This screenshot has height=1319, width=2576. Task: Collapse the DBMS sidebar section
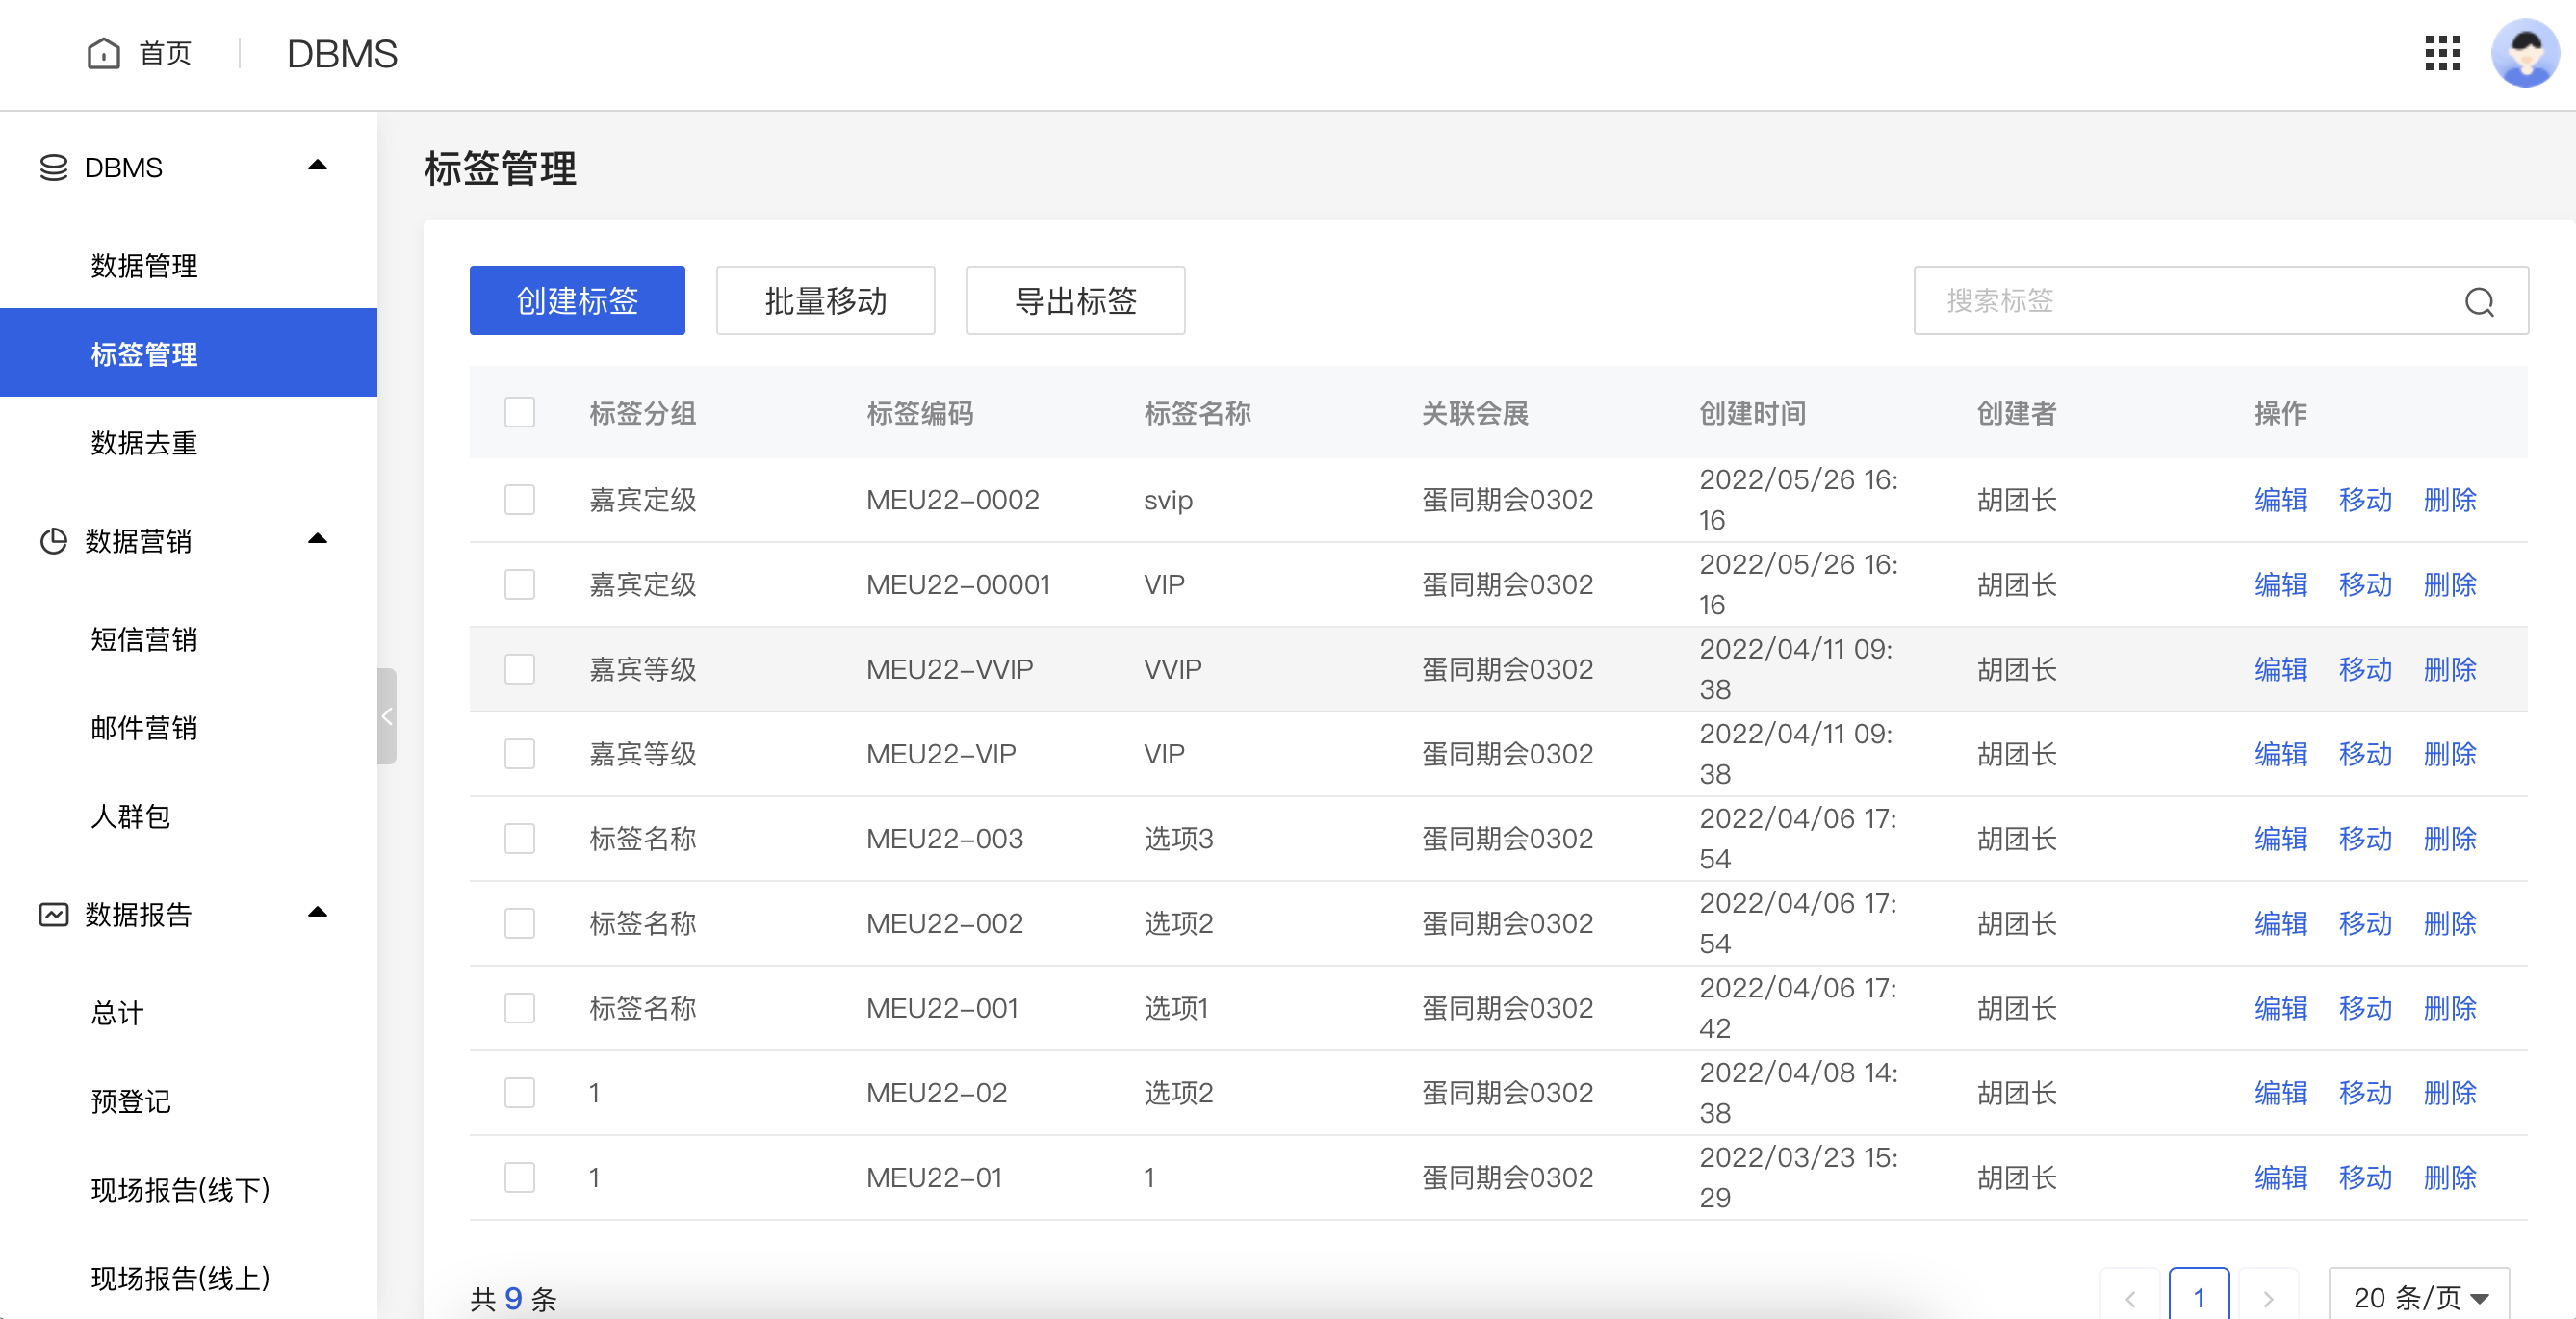[318, 165]
